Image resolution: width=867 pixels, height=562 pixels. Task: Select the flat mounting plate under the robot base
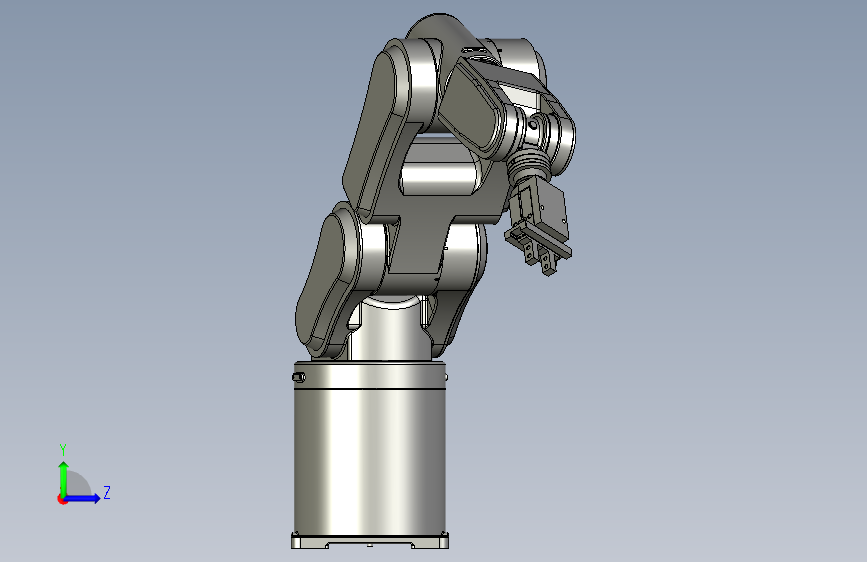(x=370, y=540)
